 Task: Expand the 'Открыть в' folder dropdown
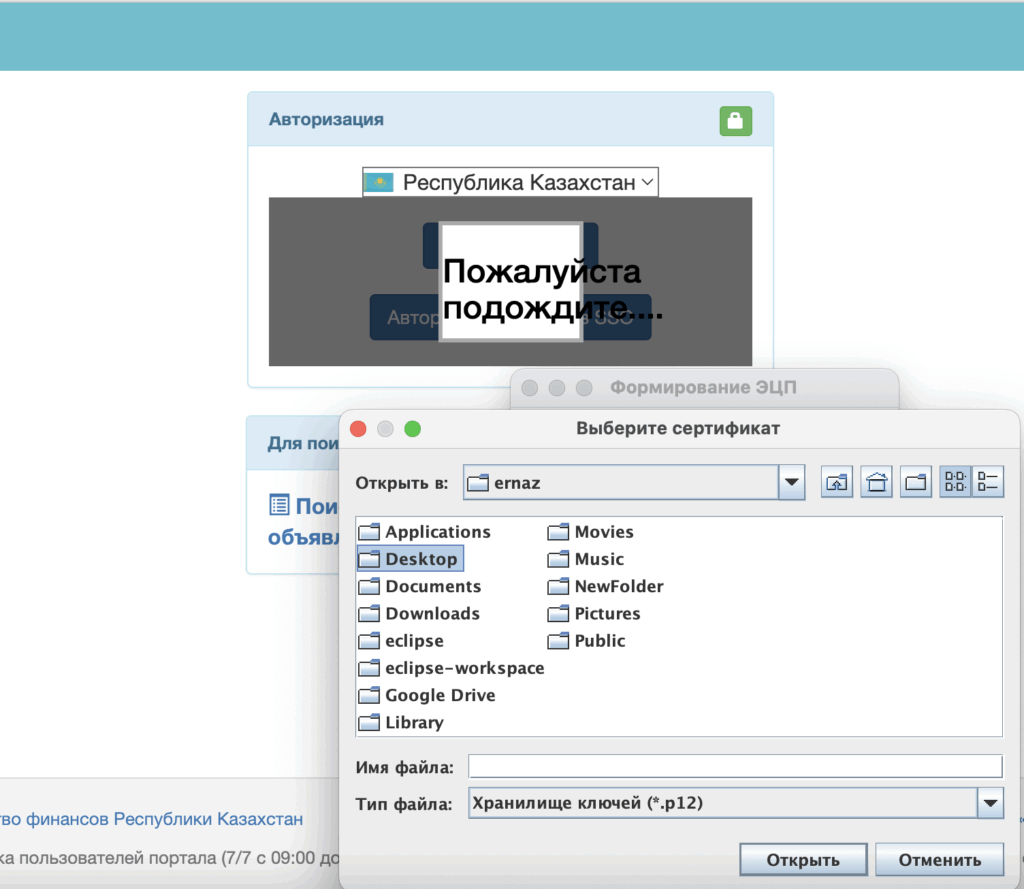click(791, 483)
